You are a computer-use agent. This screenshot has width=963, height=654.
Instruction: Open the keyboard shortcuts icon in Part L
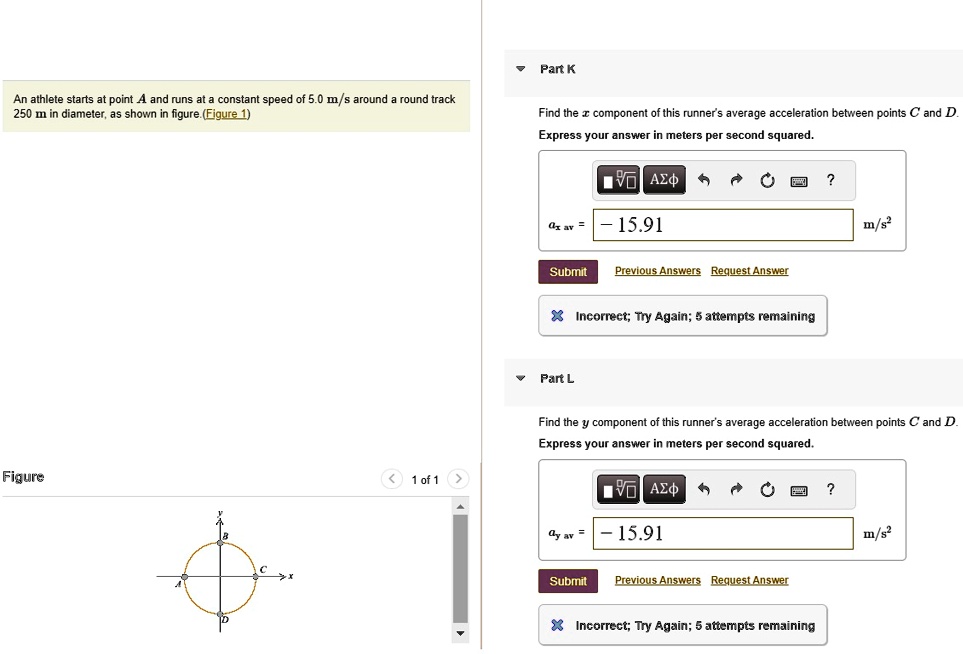[798, 488]
